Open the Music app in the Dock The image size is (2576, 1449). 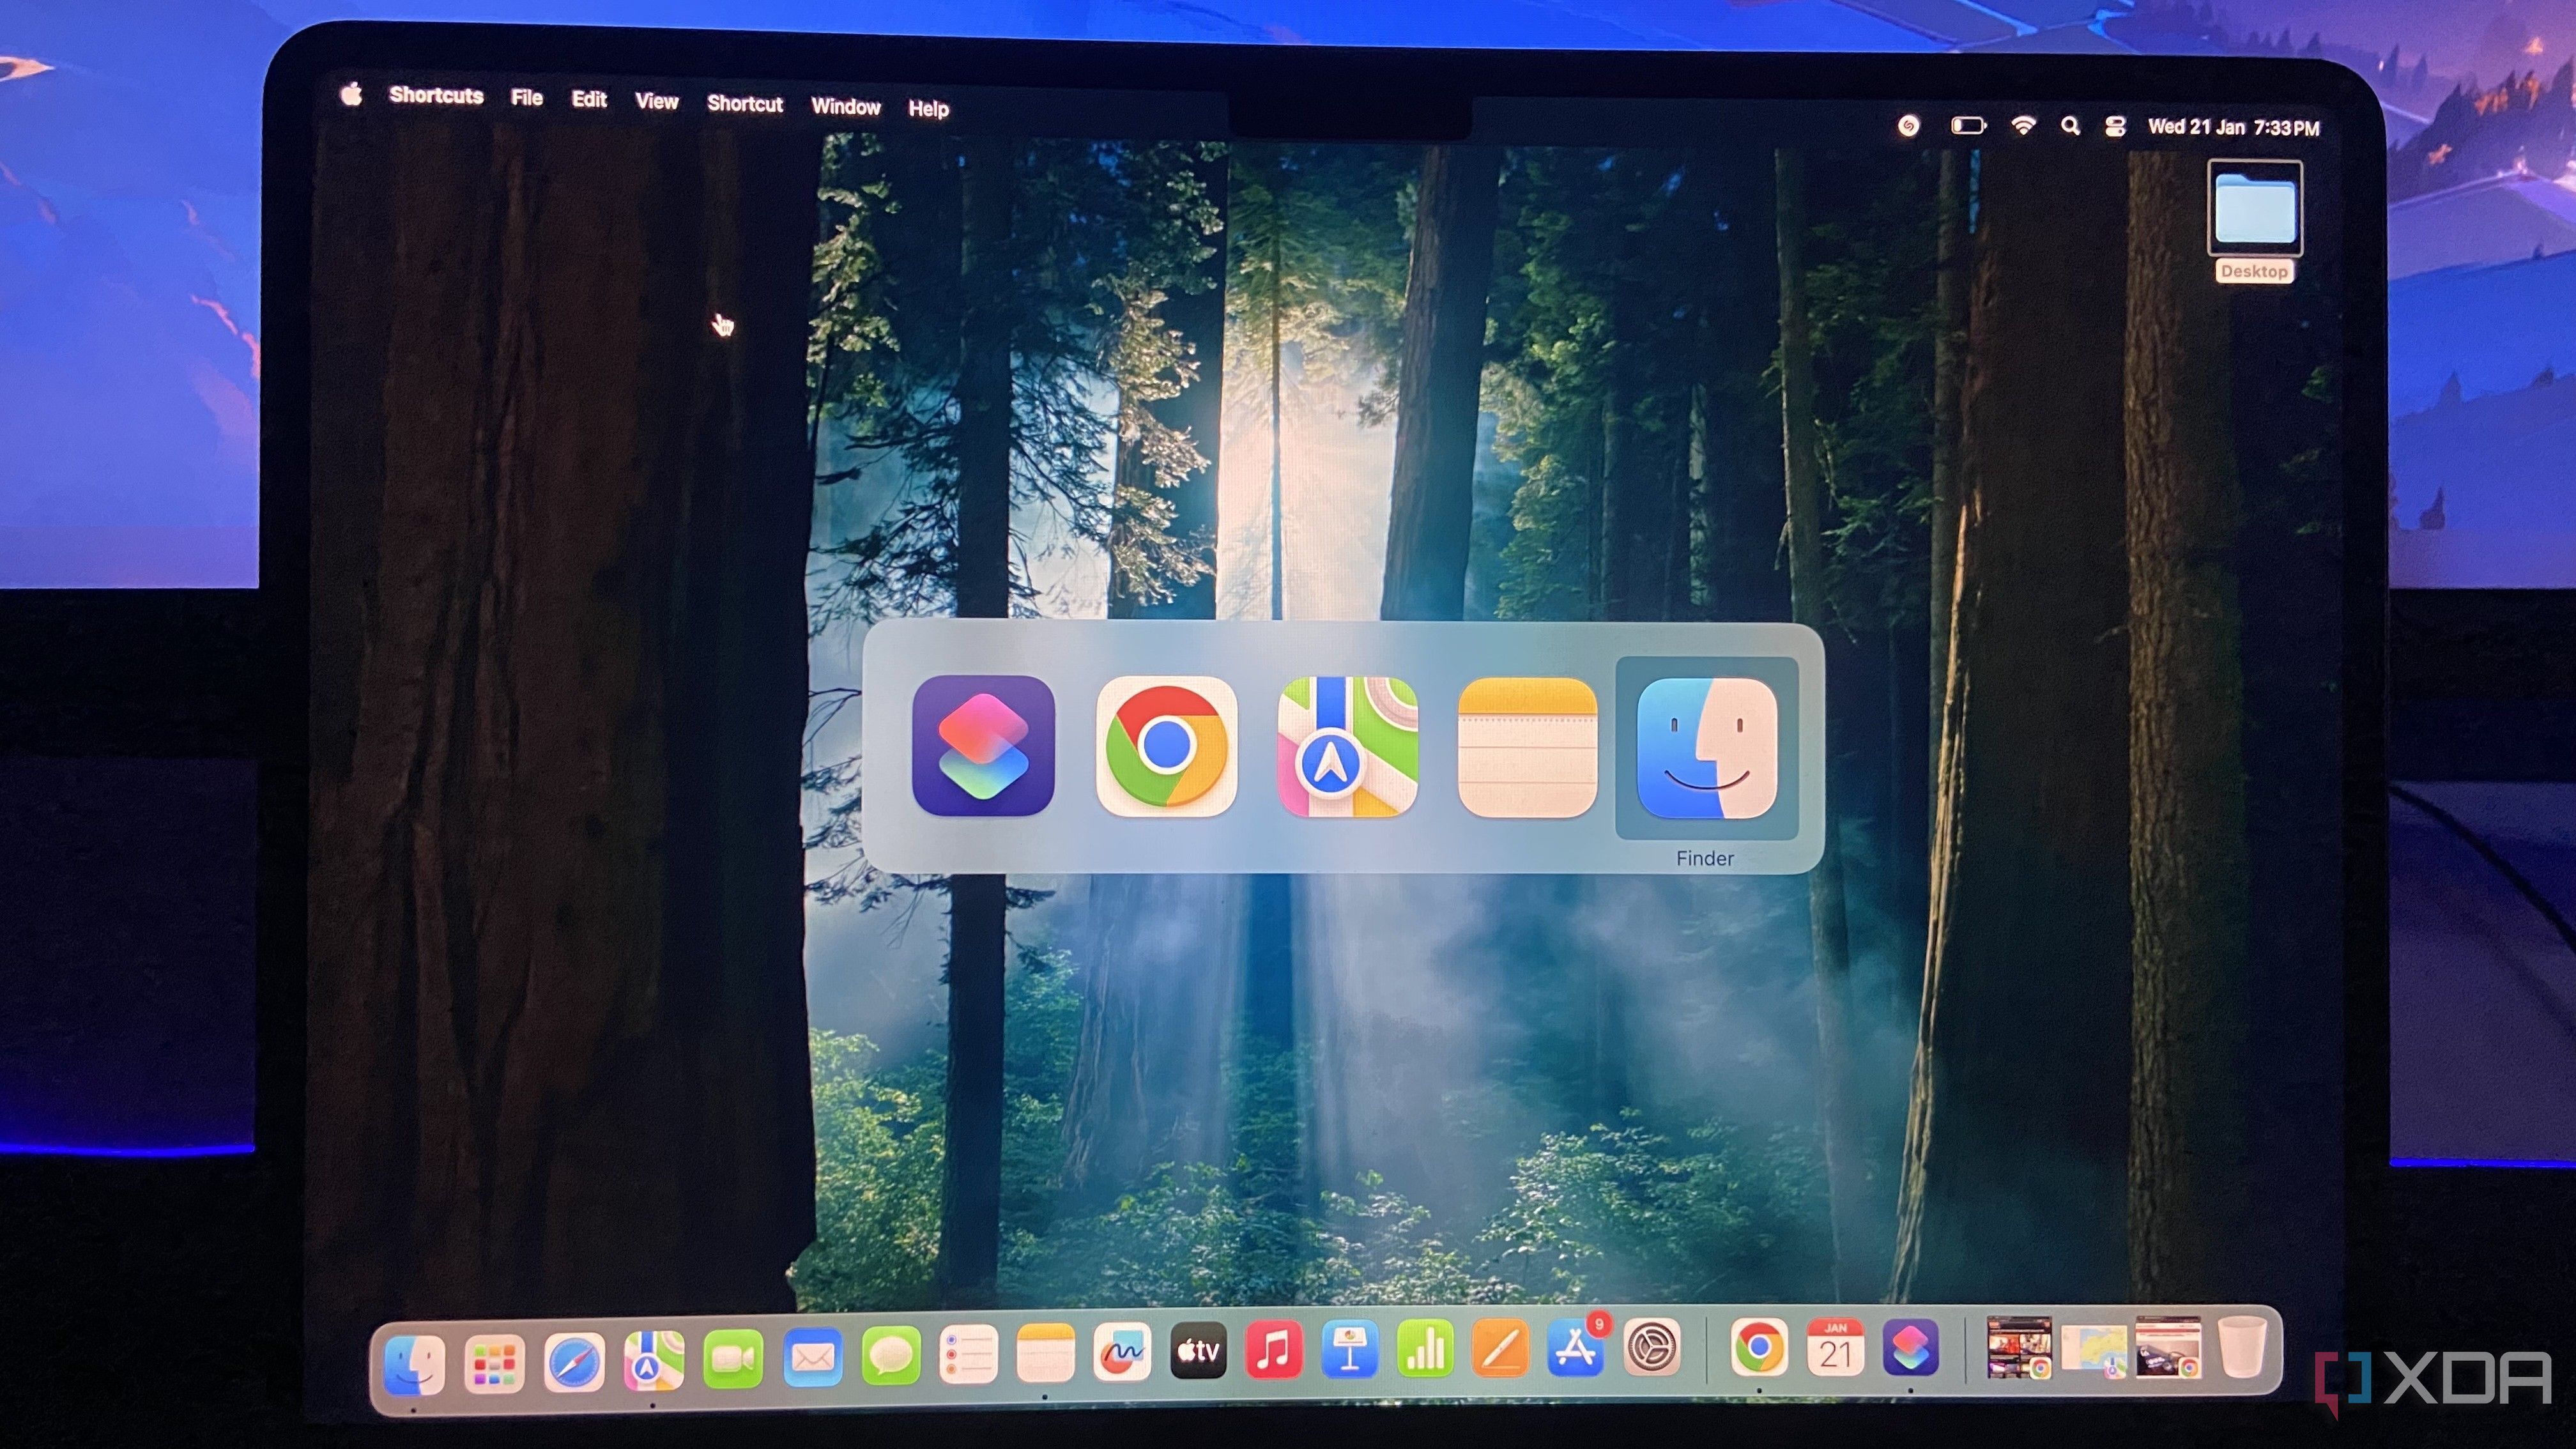pos(1273,1350)
